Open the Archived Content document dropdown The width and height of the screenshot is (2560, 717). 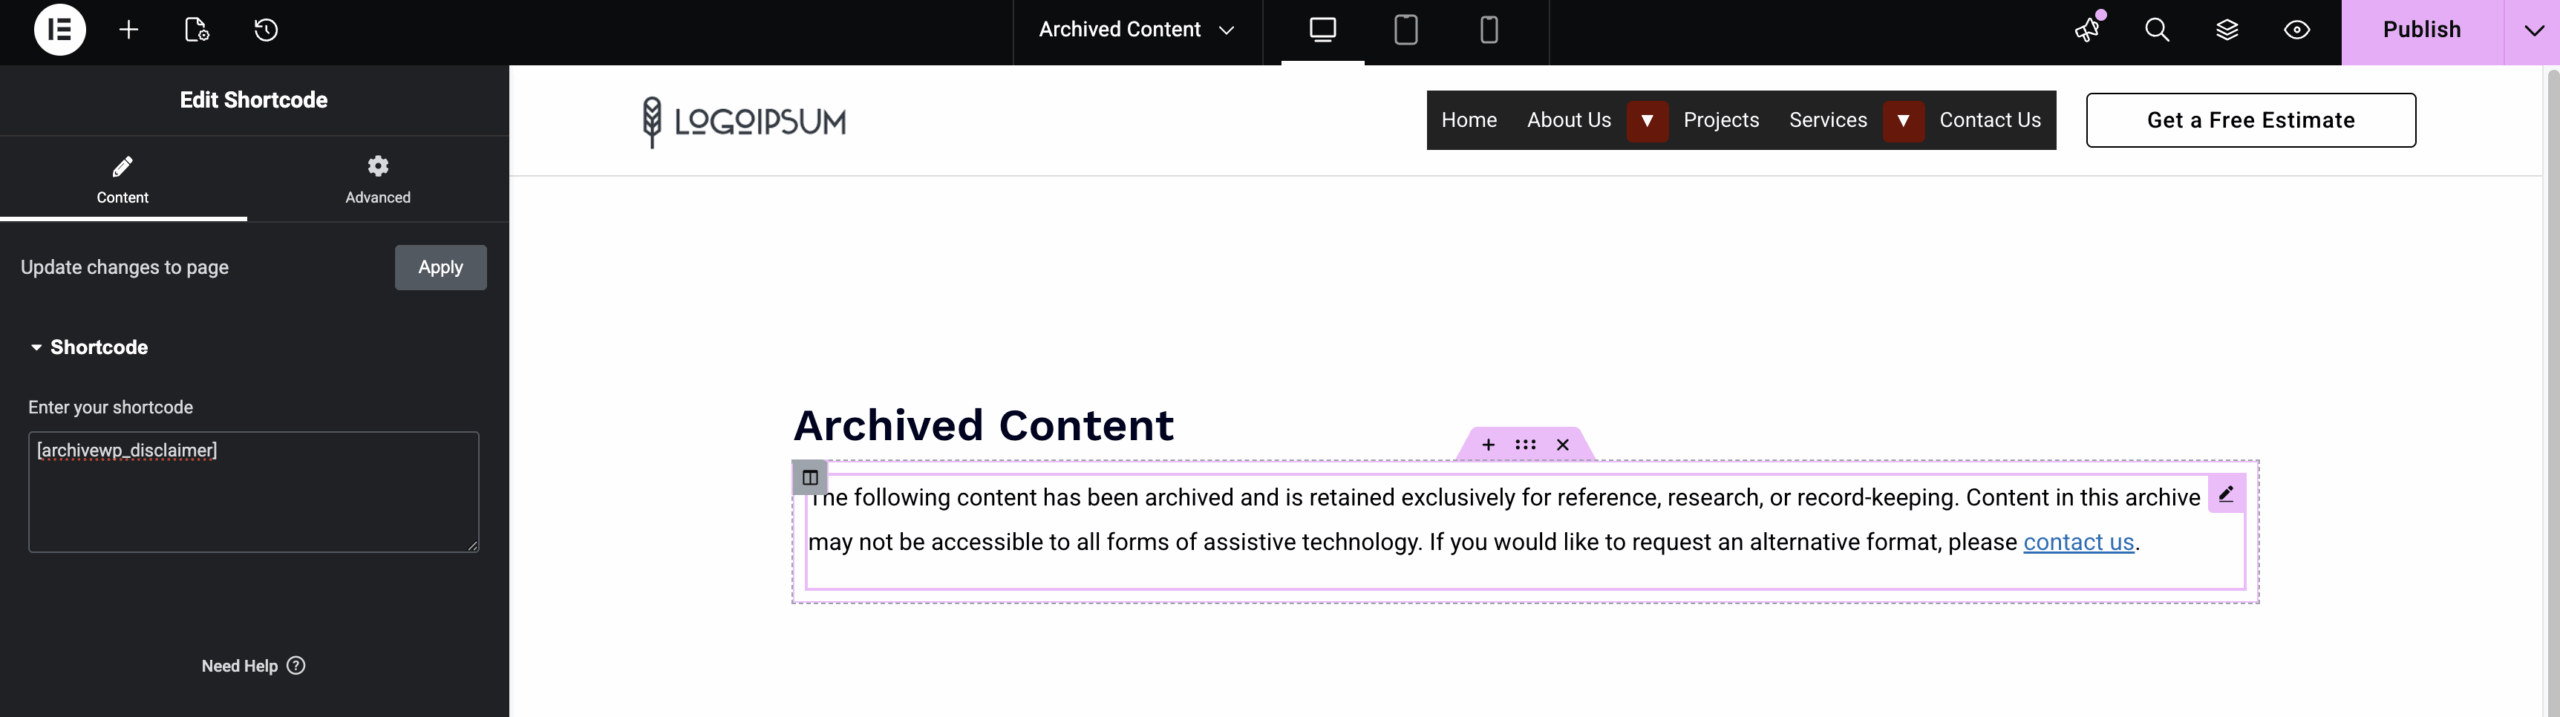[1137, 30]
